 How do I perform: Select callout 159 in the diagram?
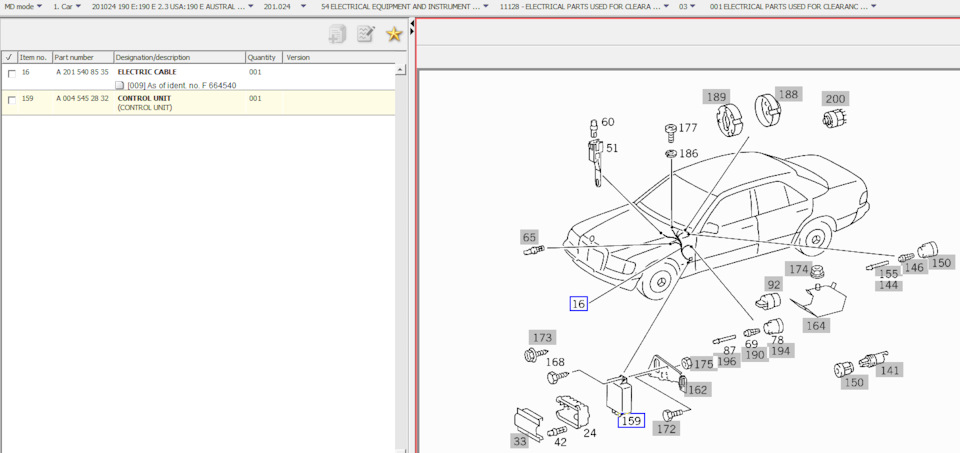click(x=631, y=421)
